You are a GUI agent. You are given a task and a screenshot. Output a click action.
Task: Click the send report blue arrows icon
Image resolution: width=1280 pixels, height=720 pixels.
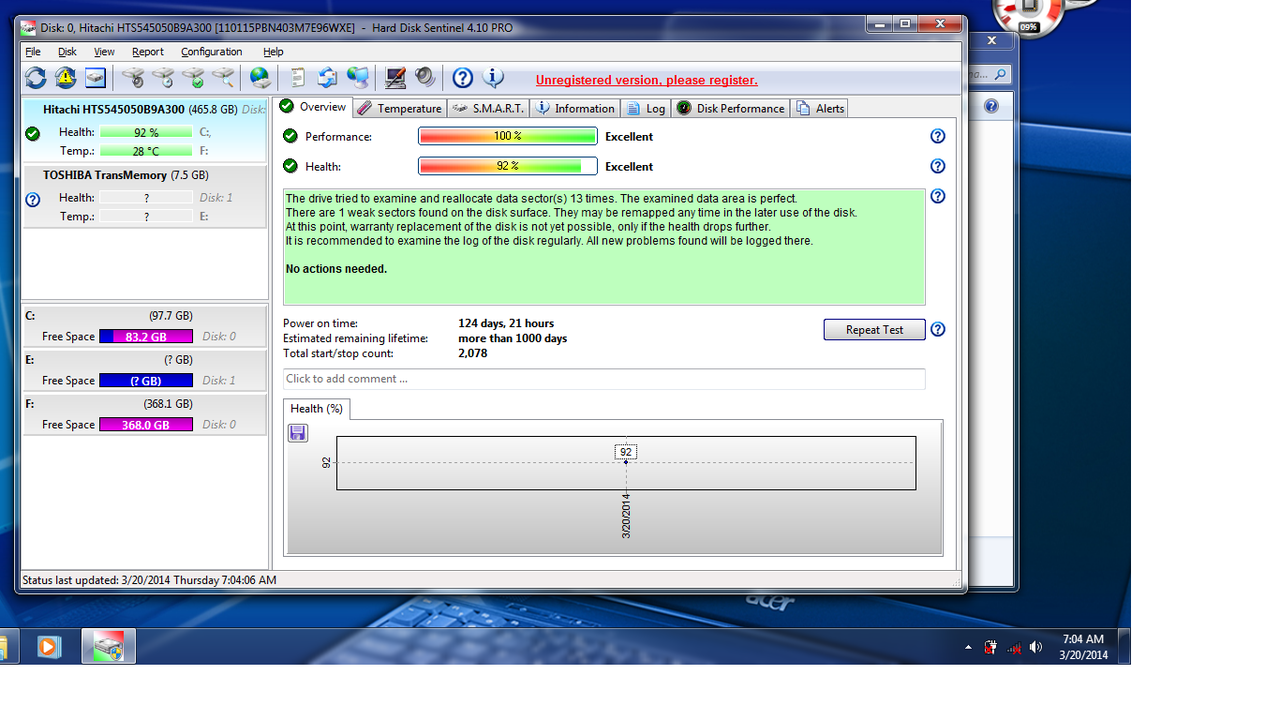click(x=327, y=77)
